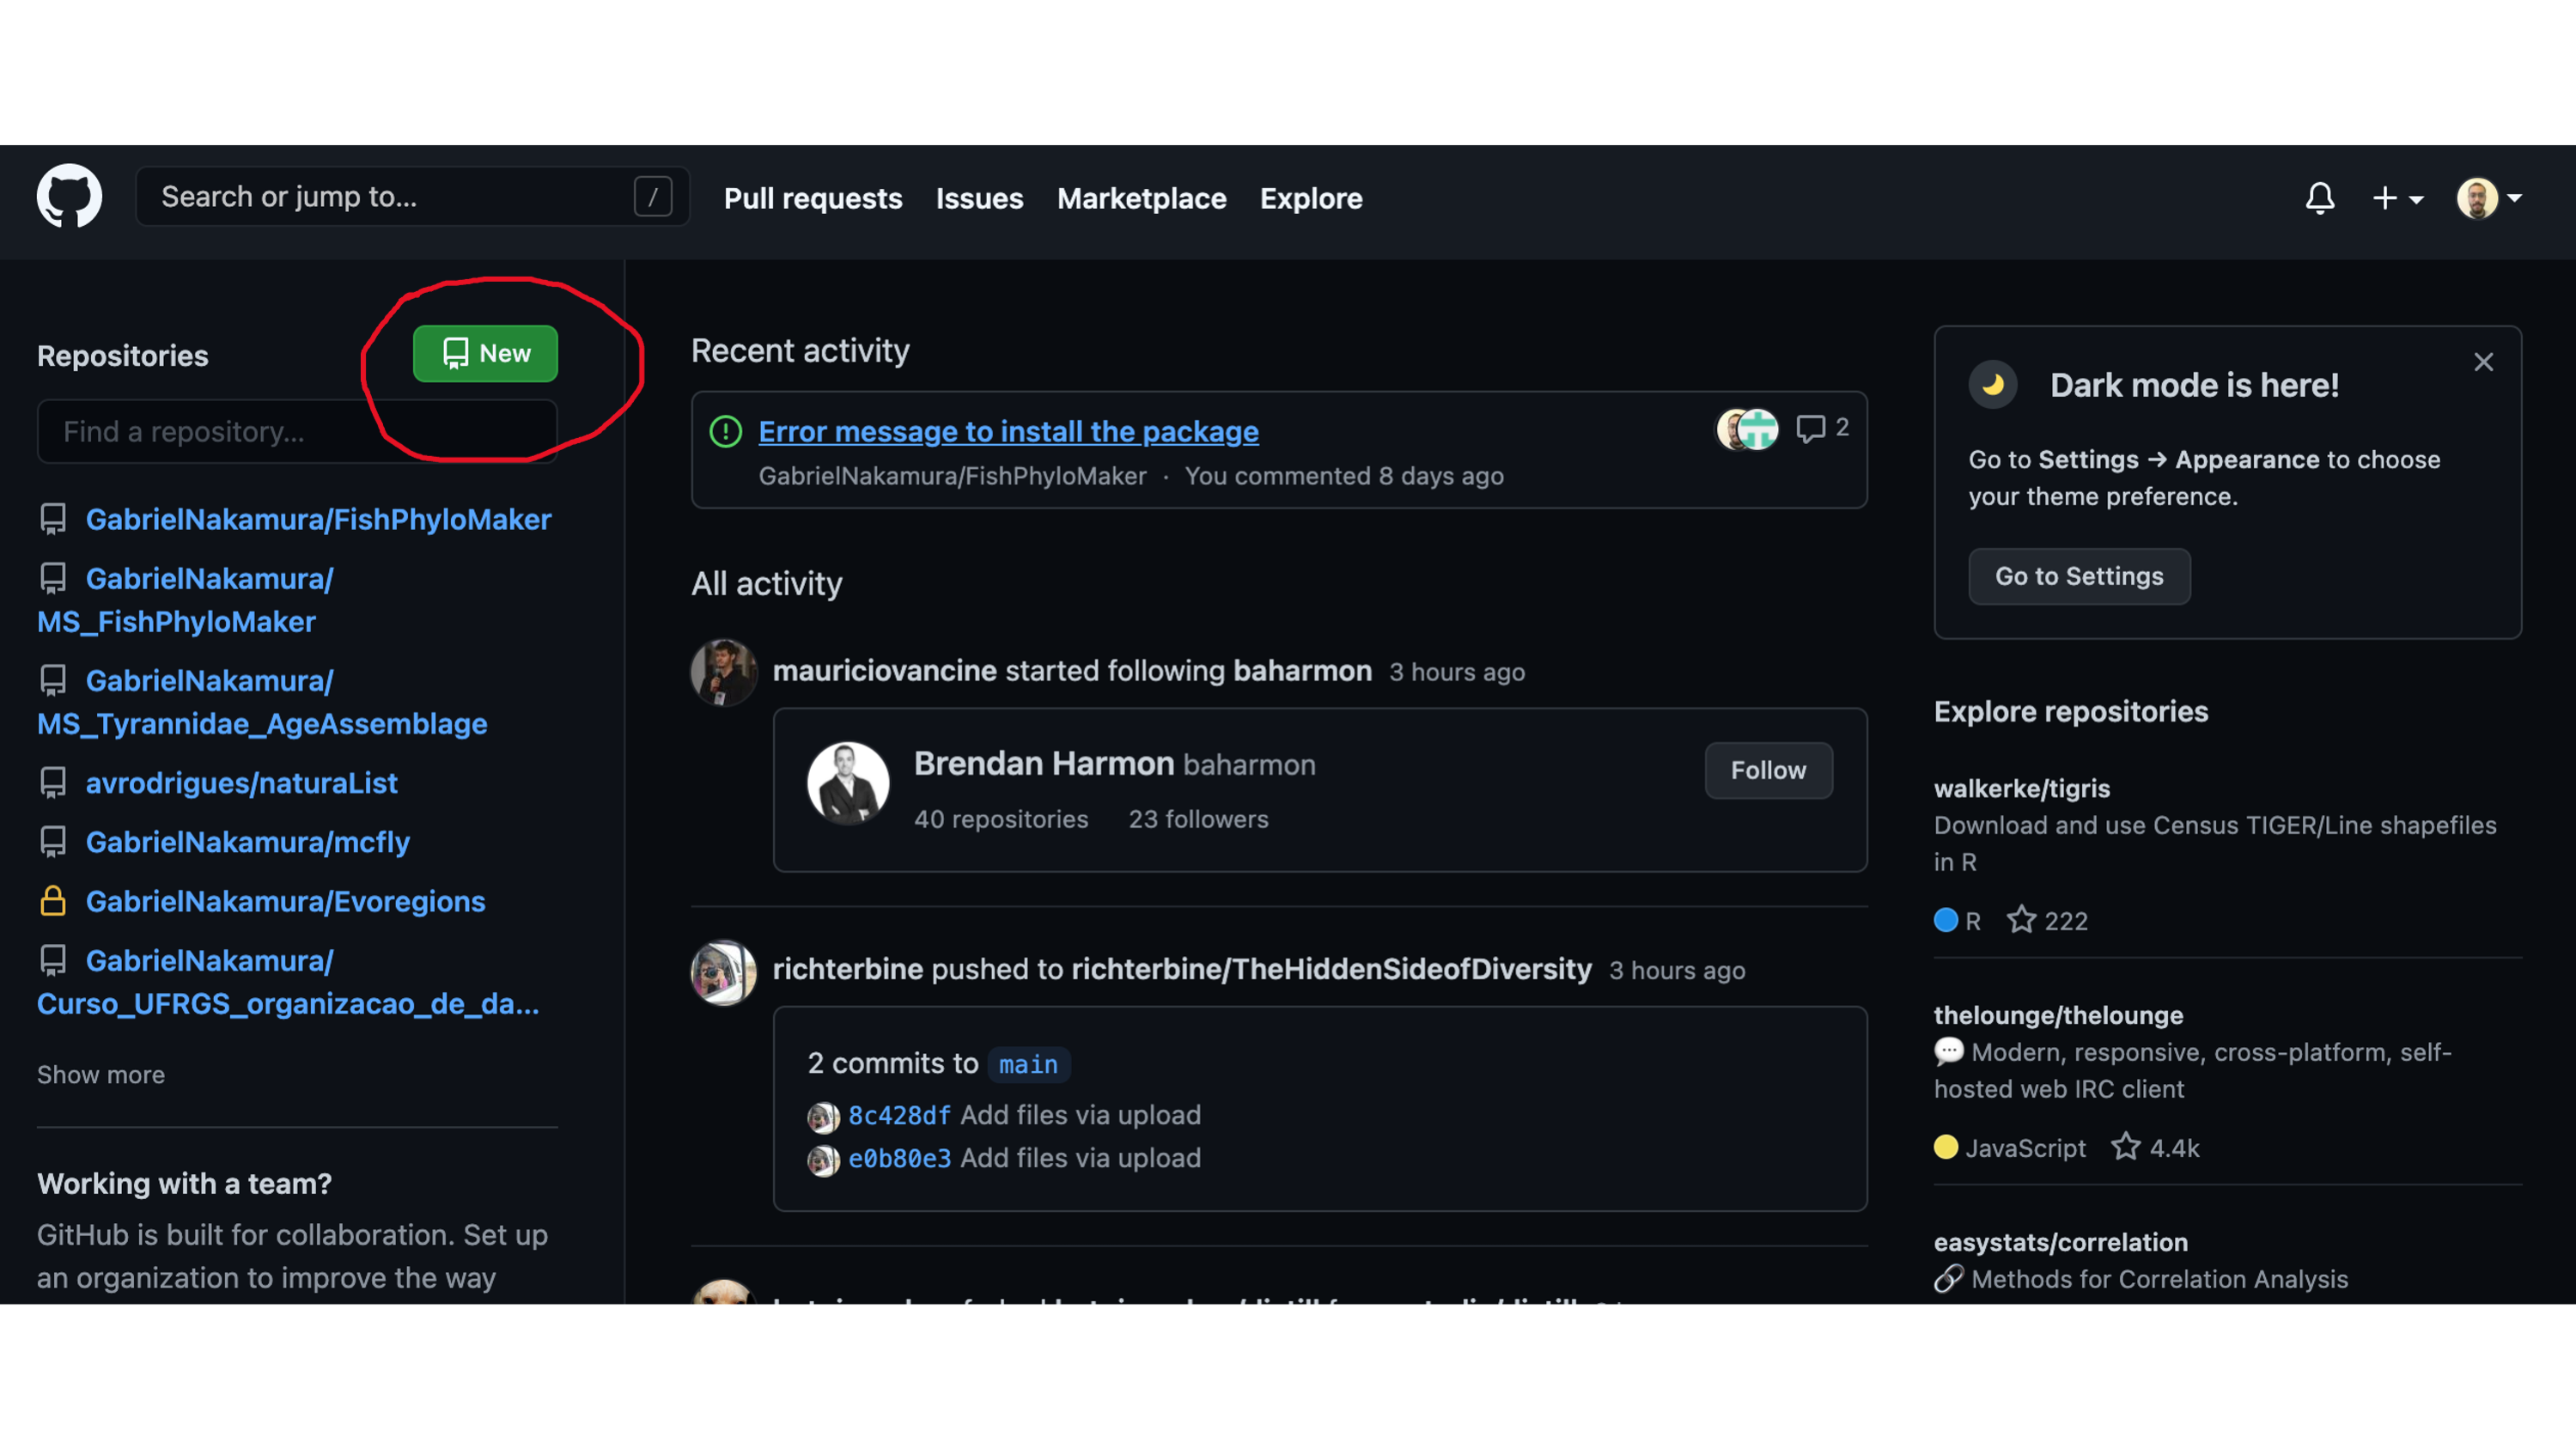Click the lock icon beside Evoregions

[53, 901]
